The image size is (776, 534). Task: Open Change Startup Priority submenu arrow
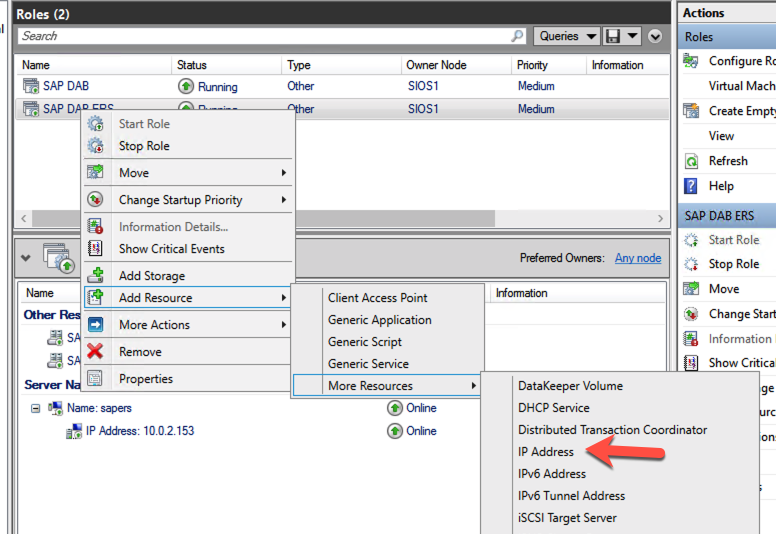[x=284, y=199]
